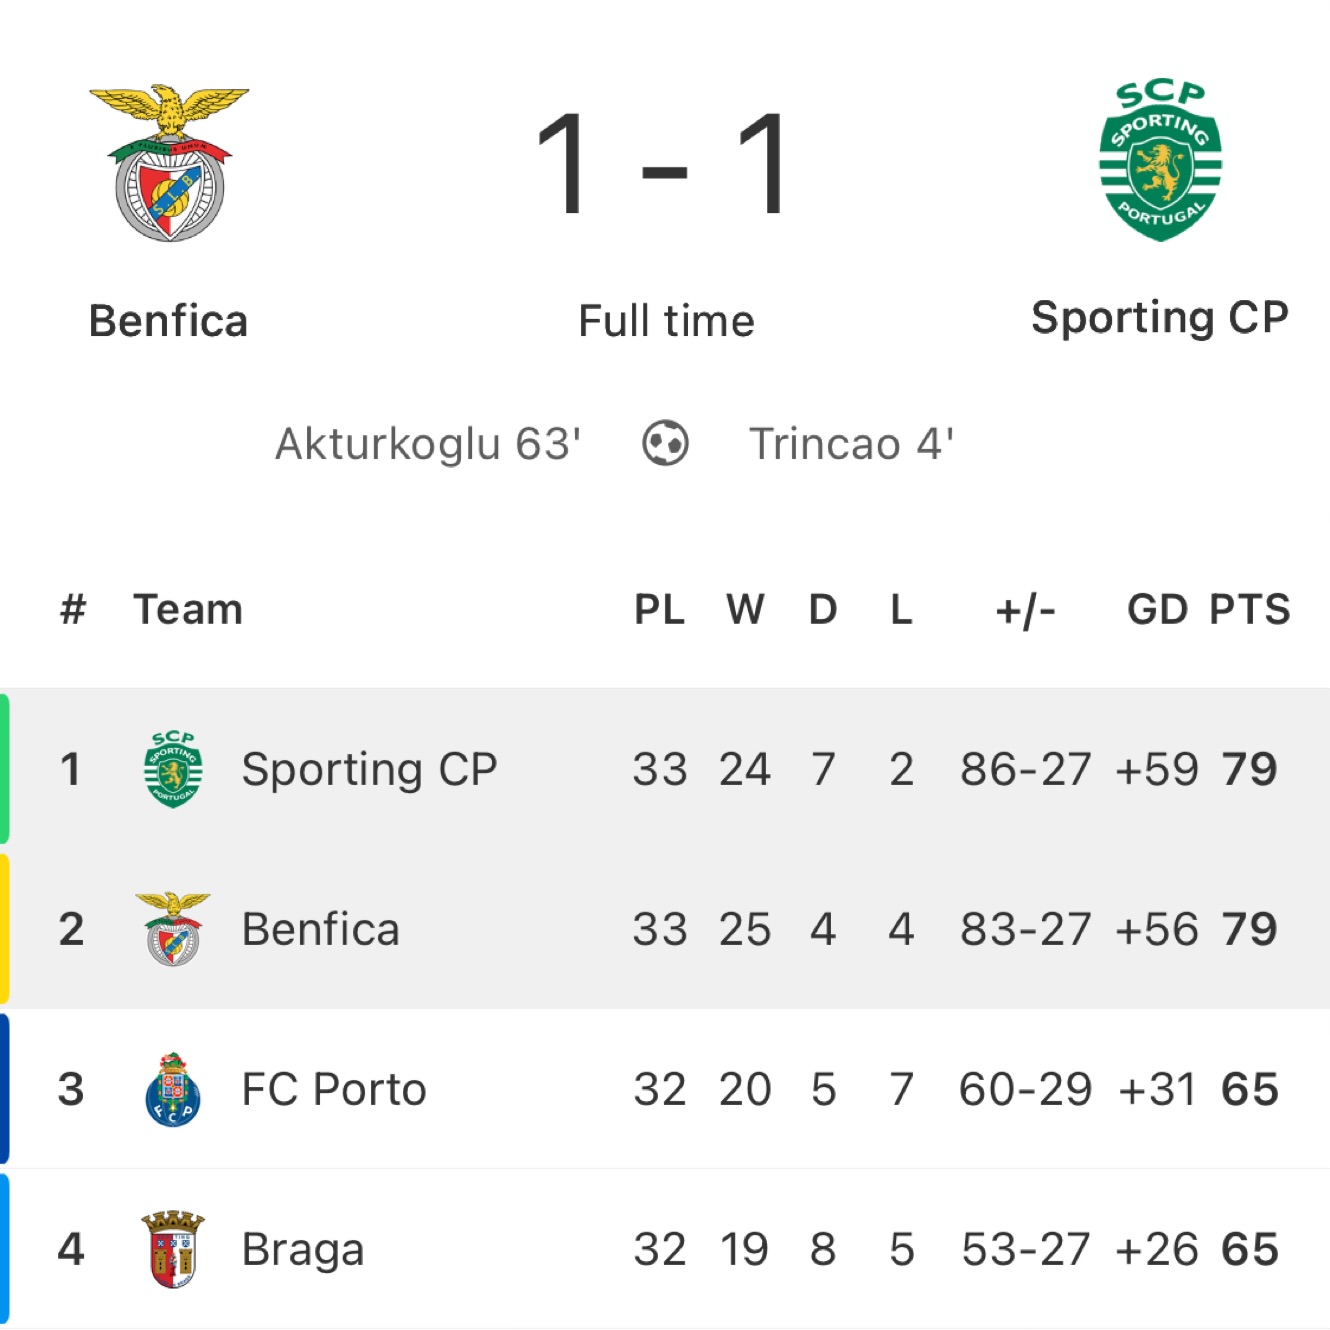1330x1330 pixels.
Task: Sort standings by GD column
Action: [x=1157, y=609]
